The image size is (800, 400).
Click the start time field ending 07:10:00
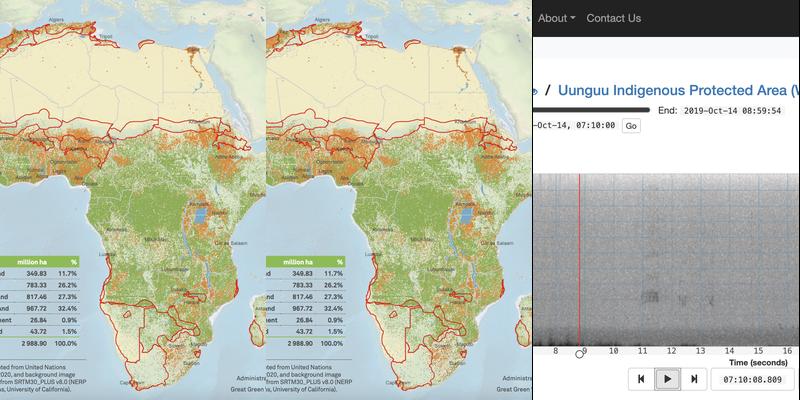point(575,126)
